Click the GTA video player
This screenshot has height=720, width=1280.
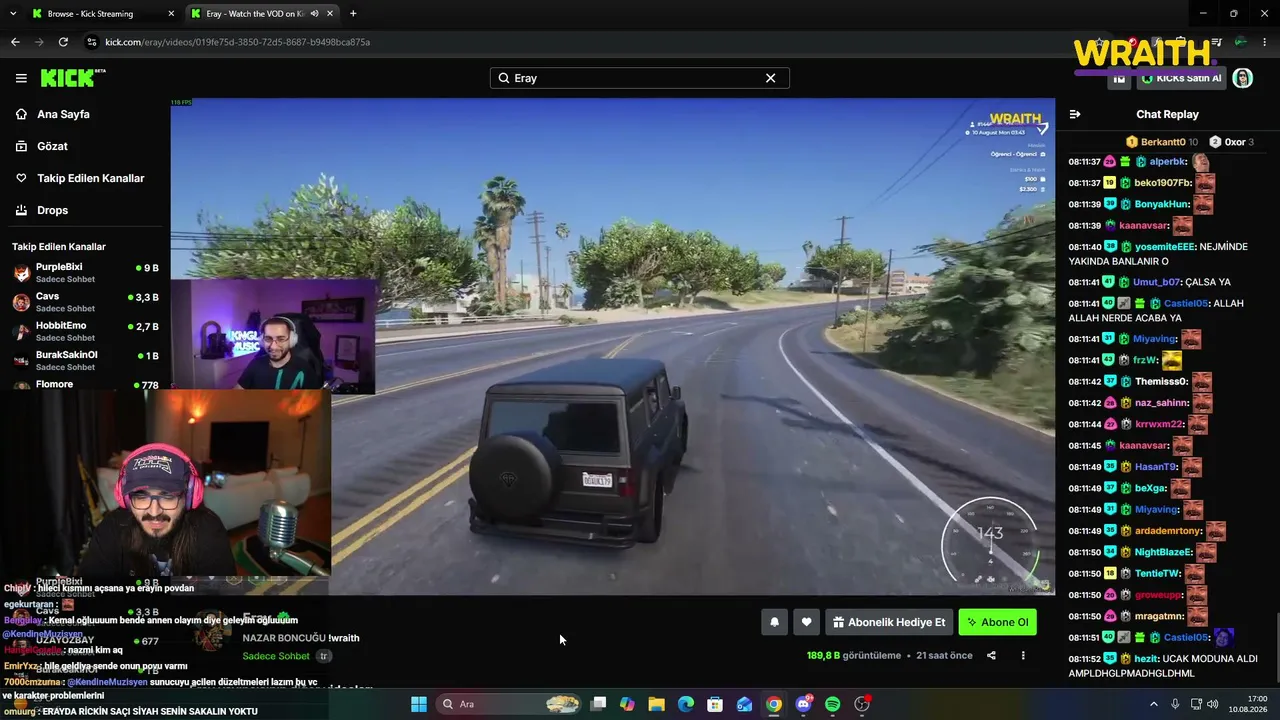612,346
